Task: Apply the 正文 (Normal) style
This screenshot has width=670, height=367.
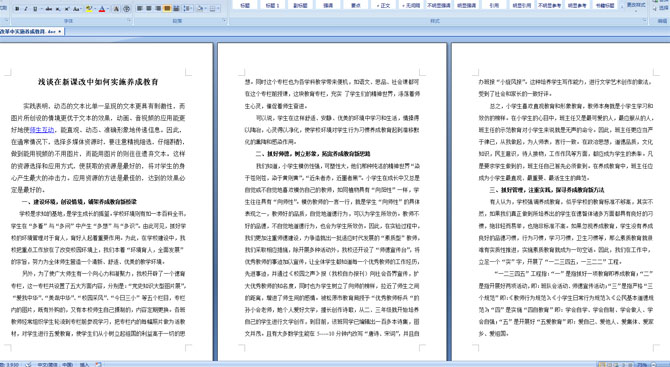Action: pos(384,5)
